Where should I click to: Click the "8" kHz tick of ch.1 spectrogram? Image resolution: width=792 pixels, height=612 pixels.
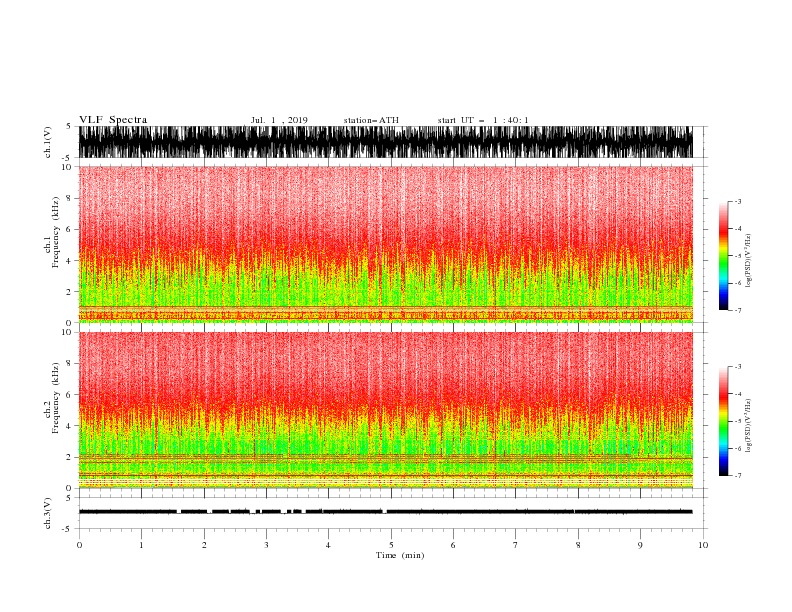tap(69, 198)
